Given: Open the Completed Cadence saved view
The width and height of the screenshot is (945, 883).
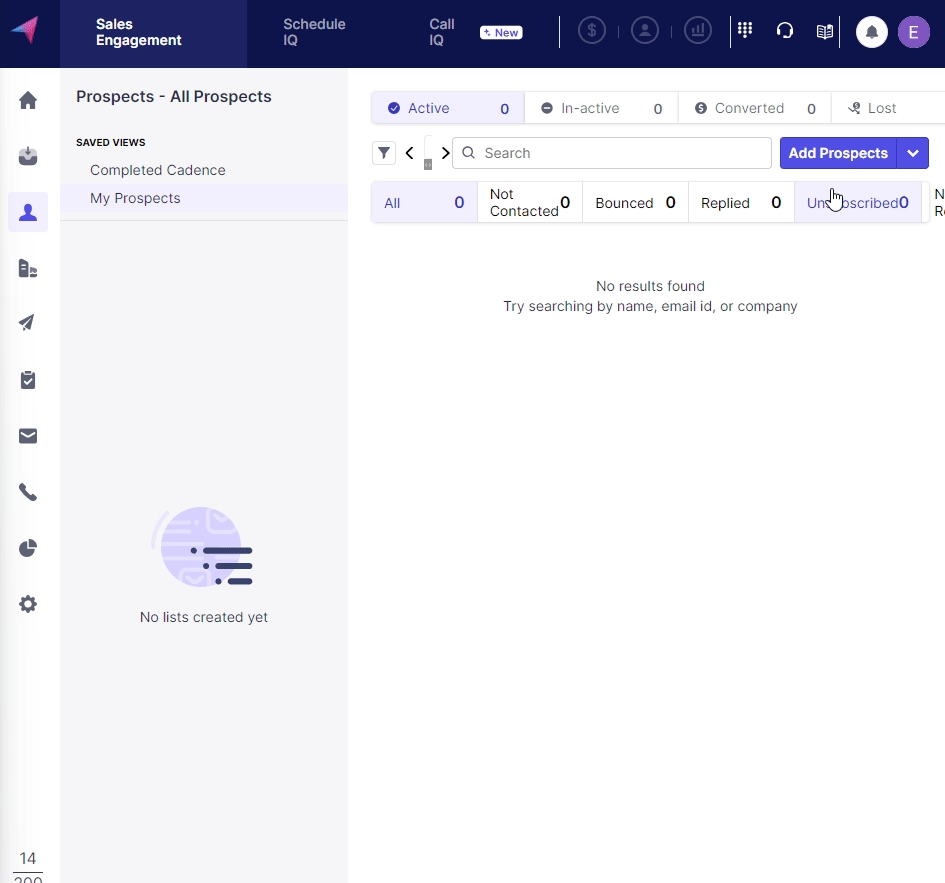Looking at the screenshot, I should pyautogui.click(x=158, y=170).
